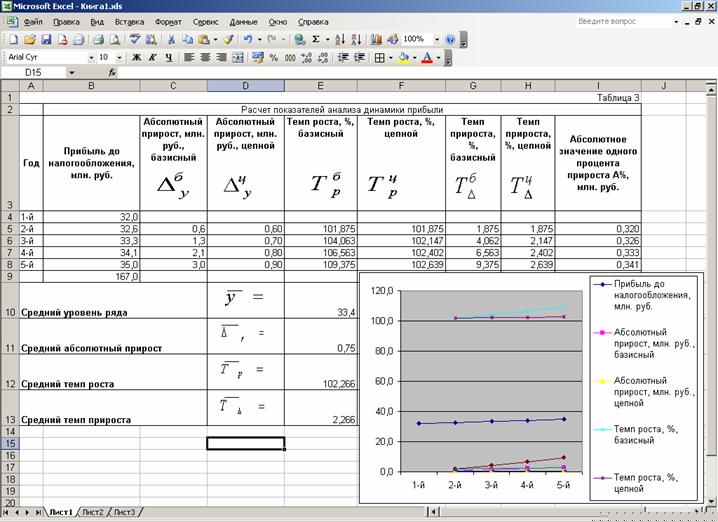Image resolution: width=718 pixels, height=522 pixels.
Task: Click the Name Box showing D15
Action: tap(33, 72)
